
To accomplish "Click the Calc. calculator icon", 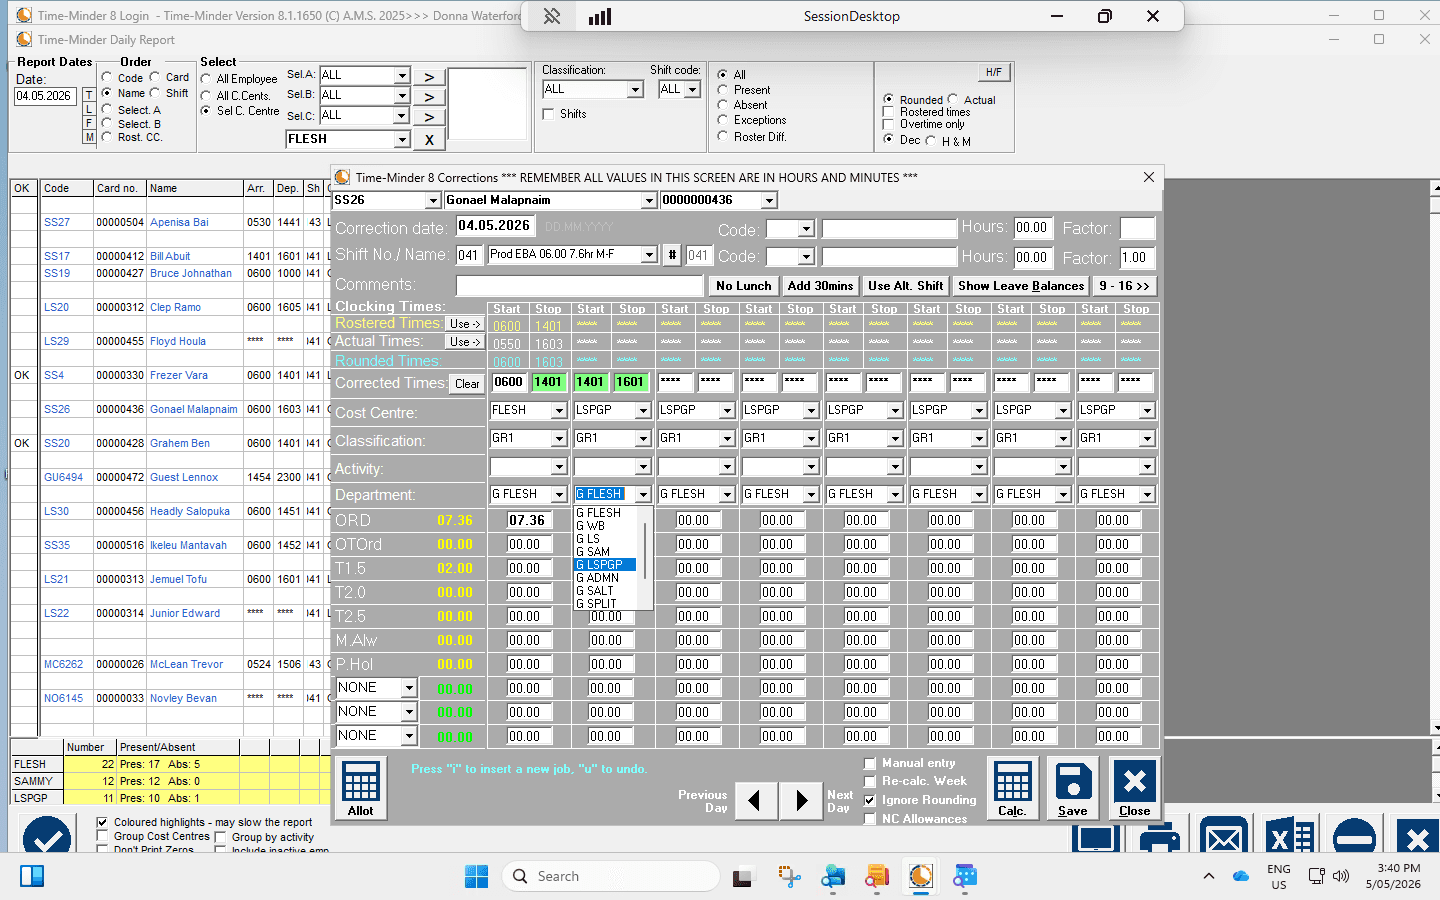I will [x=1012, y=789].
